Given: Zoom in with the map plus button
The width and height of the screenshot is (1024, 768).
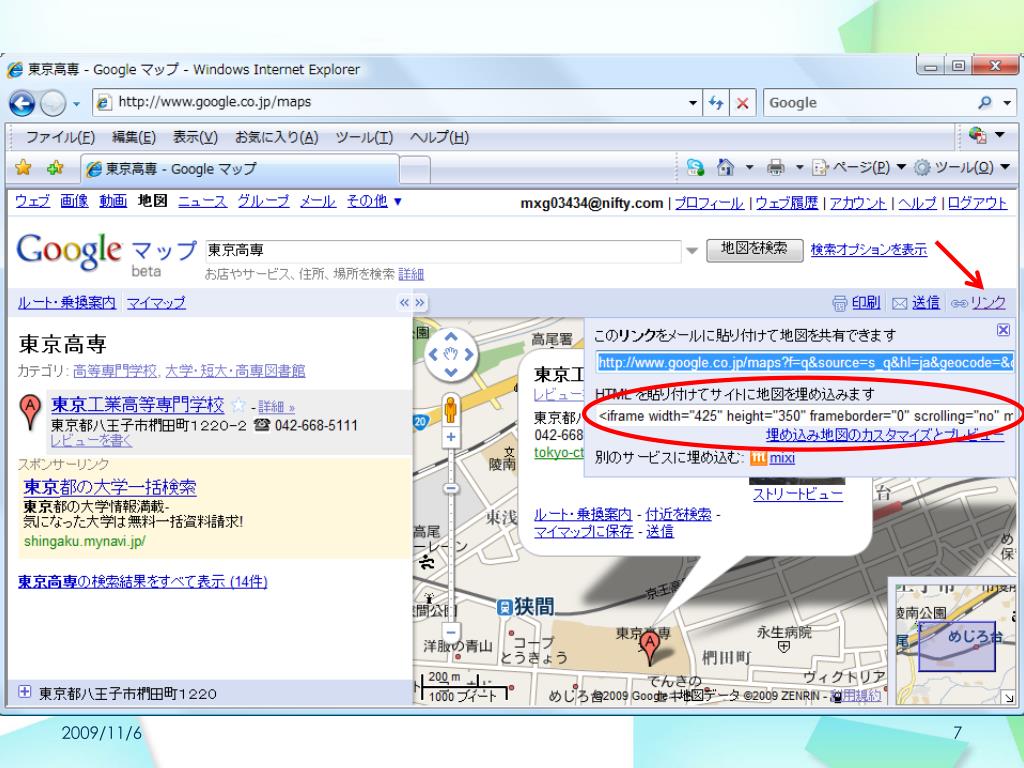Looking at the screenshot, I should [451, 437].
